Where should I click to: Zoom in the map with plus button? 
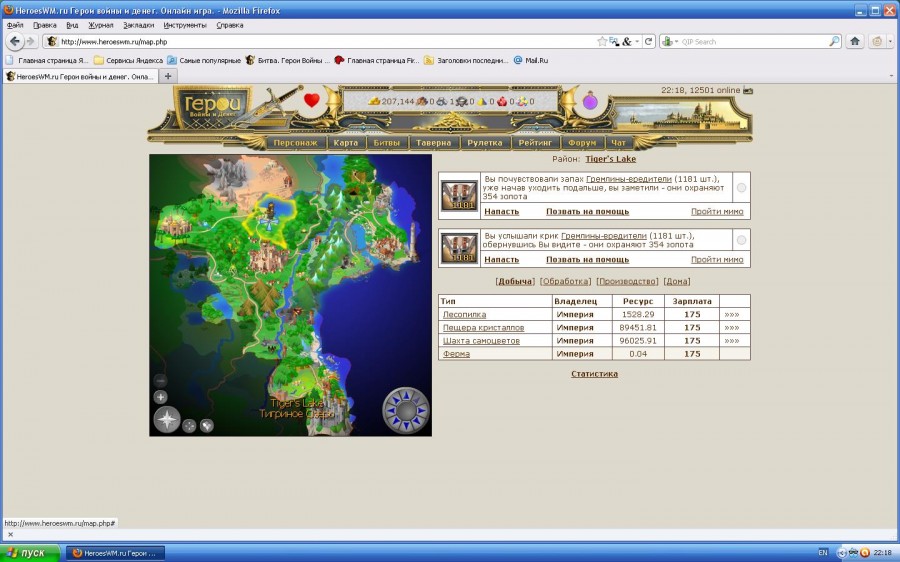tap(161, 397)
